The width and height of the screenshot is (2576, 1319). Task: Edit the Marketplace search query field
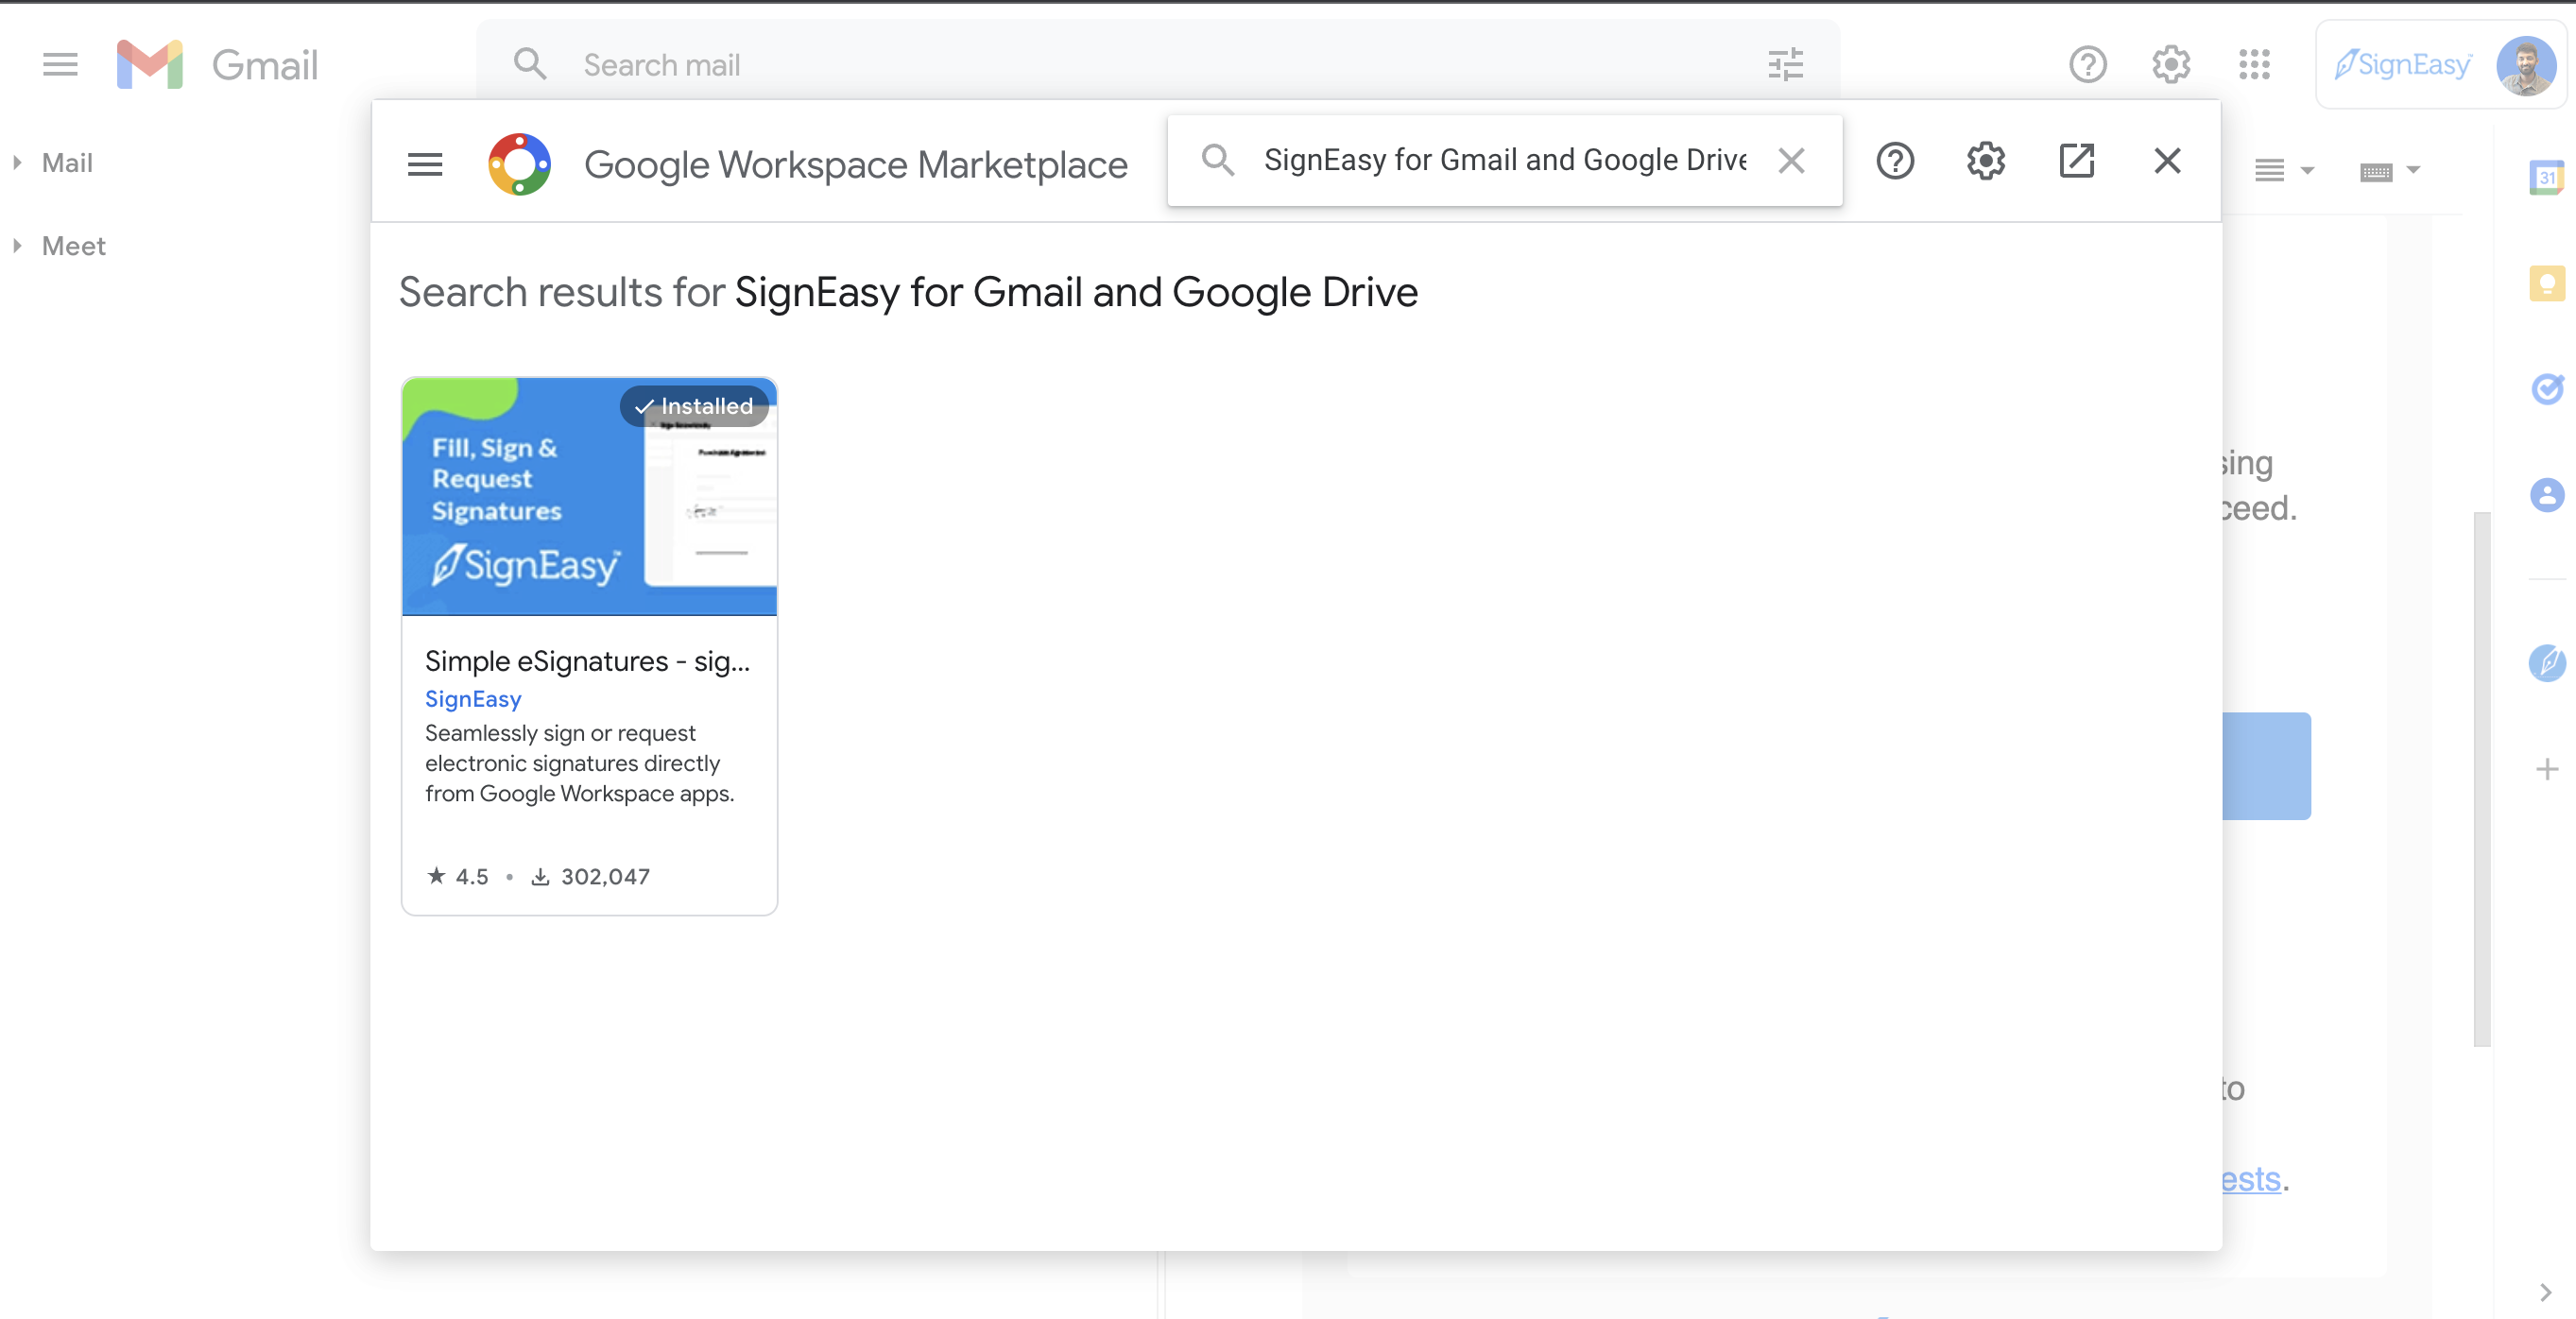click(1504, 160)
